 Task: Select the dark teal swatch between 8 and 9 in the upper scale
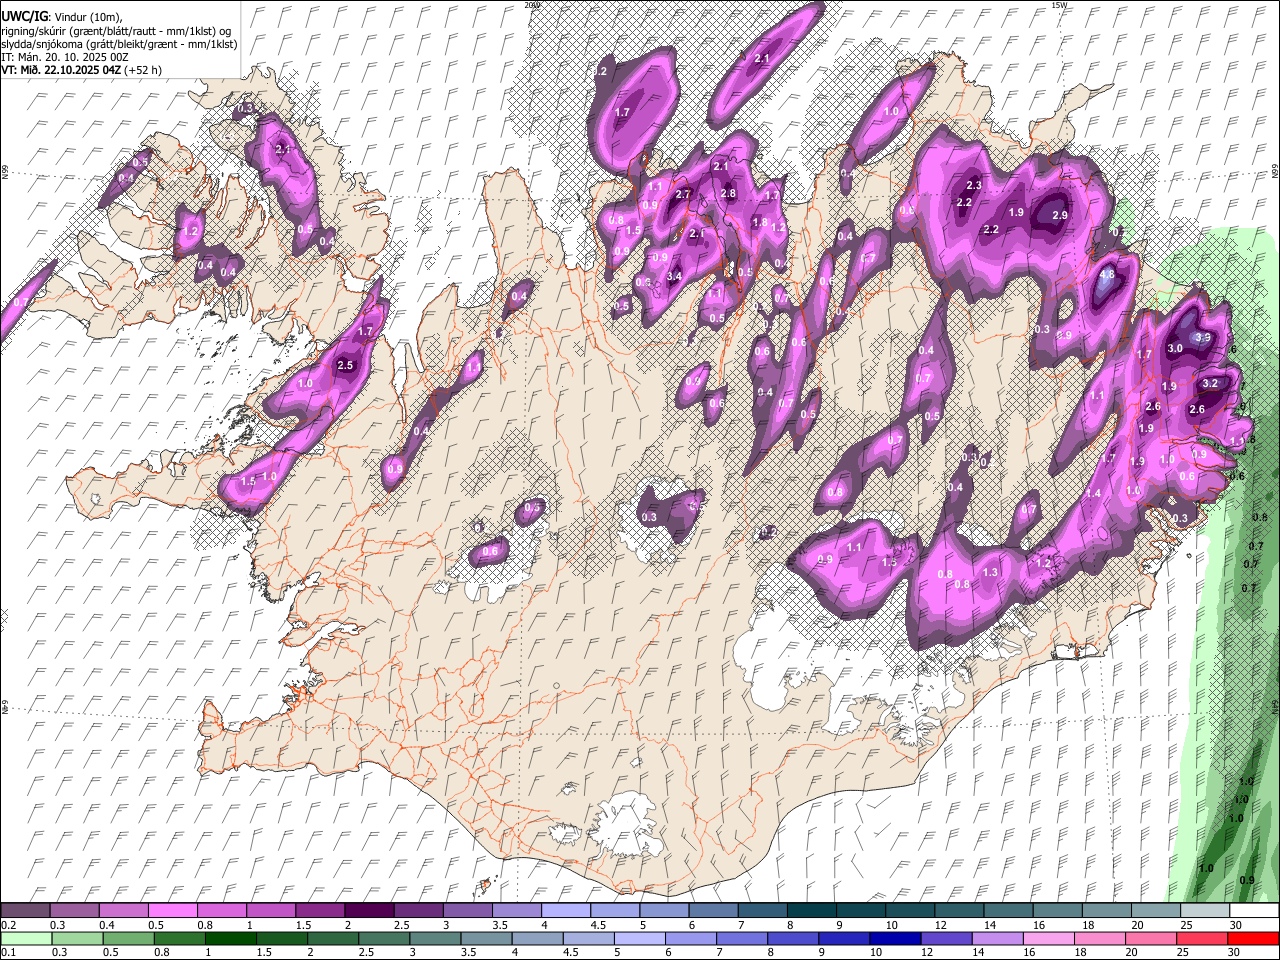pyautogui.click(x=811, y=911)
